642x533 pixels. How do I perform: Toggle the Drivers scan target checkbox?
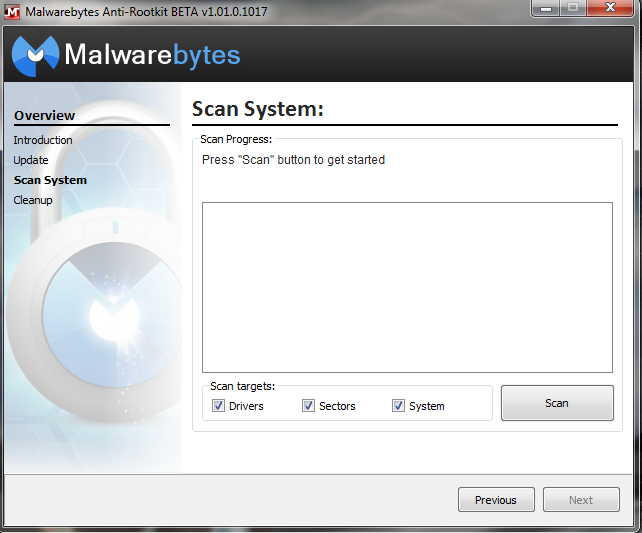click(218, 406)
